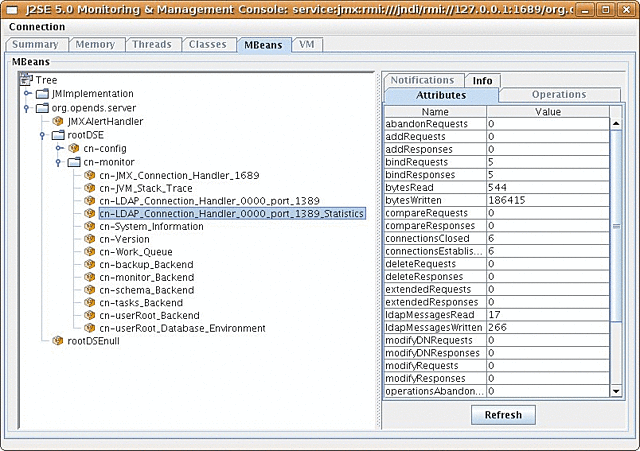Image resolution: width=640 pixels, height=451 pixels.
Task: Select the cn-JVM_Stack_Trace tree item label
Action: 146,188
